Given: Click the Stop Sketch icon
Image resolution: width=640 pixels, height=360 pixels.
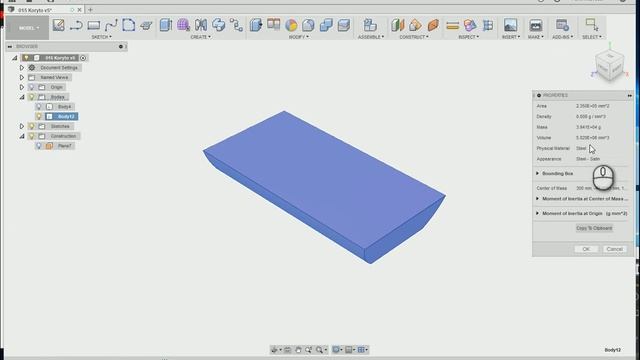Looking at the screenshot, I should coord(146,26).
